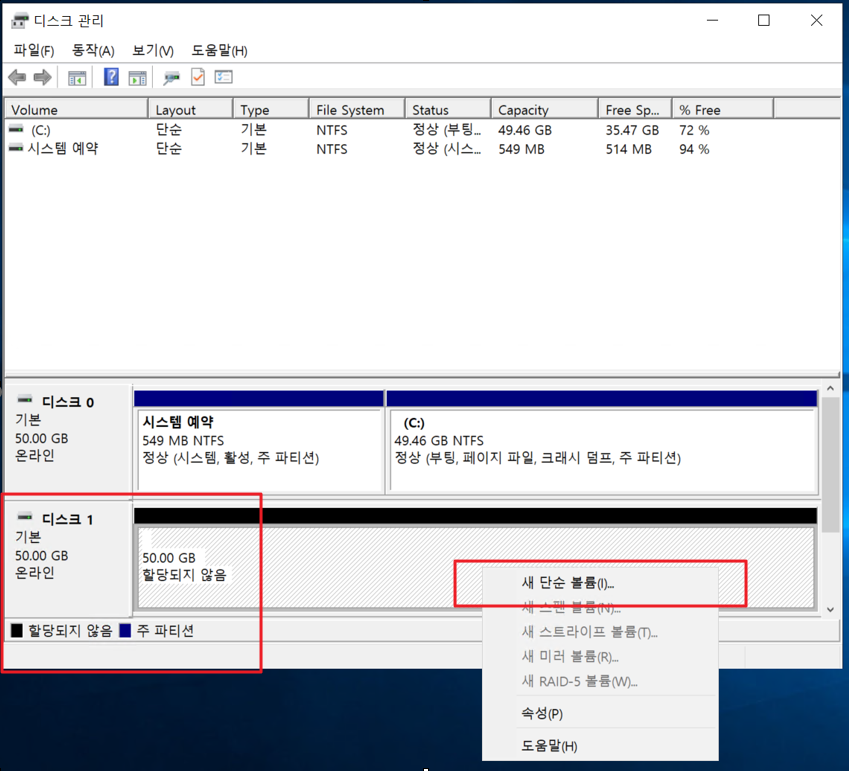Click NTFS in the 시스템 예약 row
The width and height of the screenshot is (849, 771).
click(x=332, y=149)
